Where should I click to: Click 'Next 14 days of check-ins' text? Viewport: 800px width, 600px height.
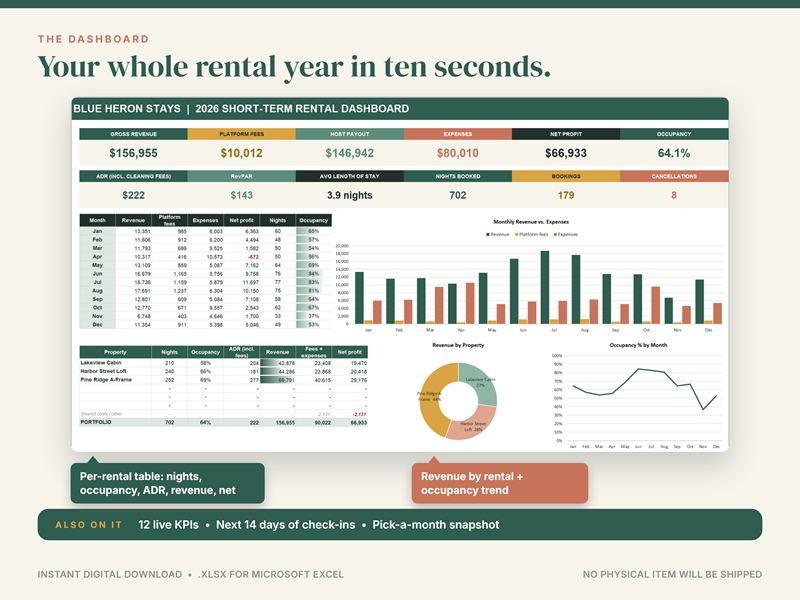pos(286,524)
